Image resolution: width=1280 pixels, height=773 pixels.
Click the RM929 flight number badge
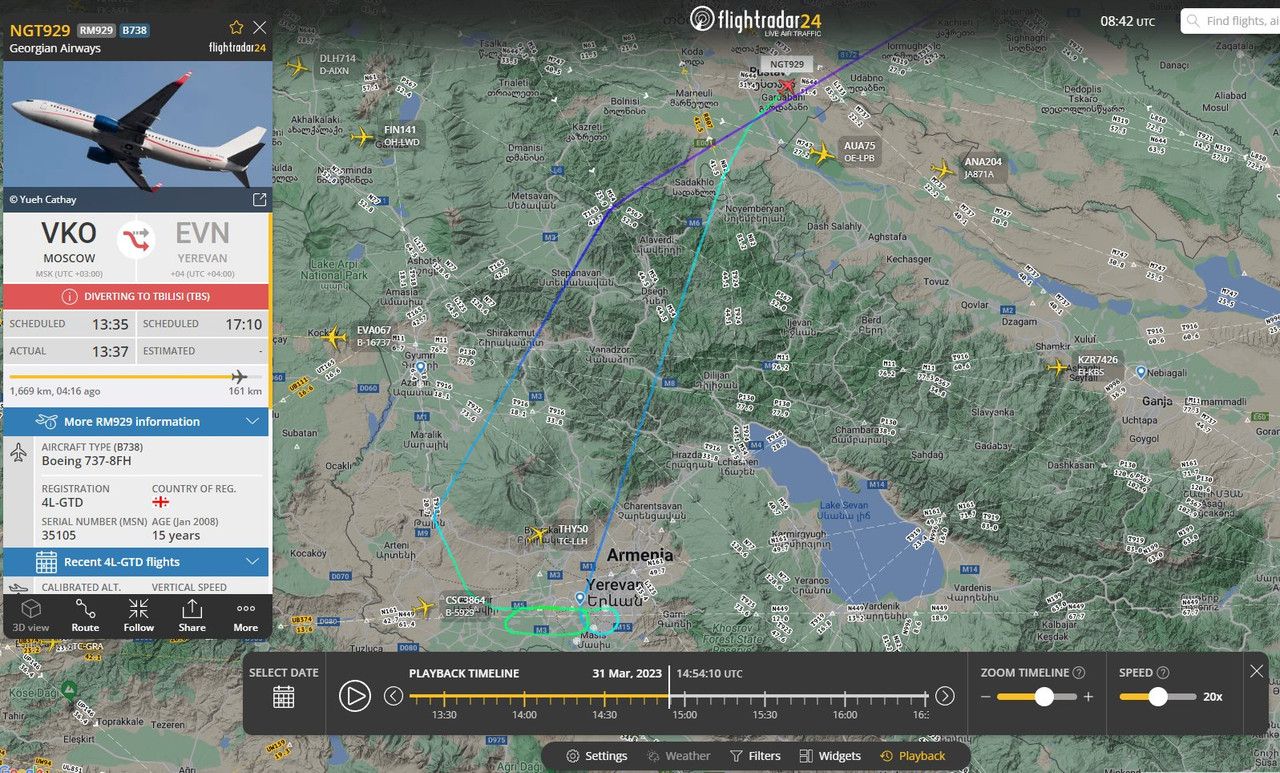(96, 31)
